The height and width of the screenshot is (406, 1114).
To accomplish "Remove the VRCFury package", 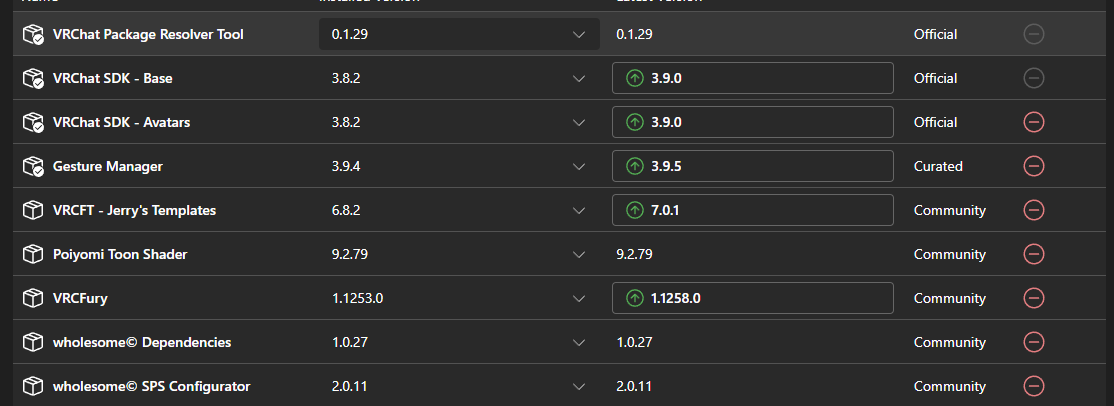I will (1034, 298).
